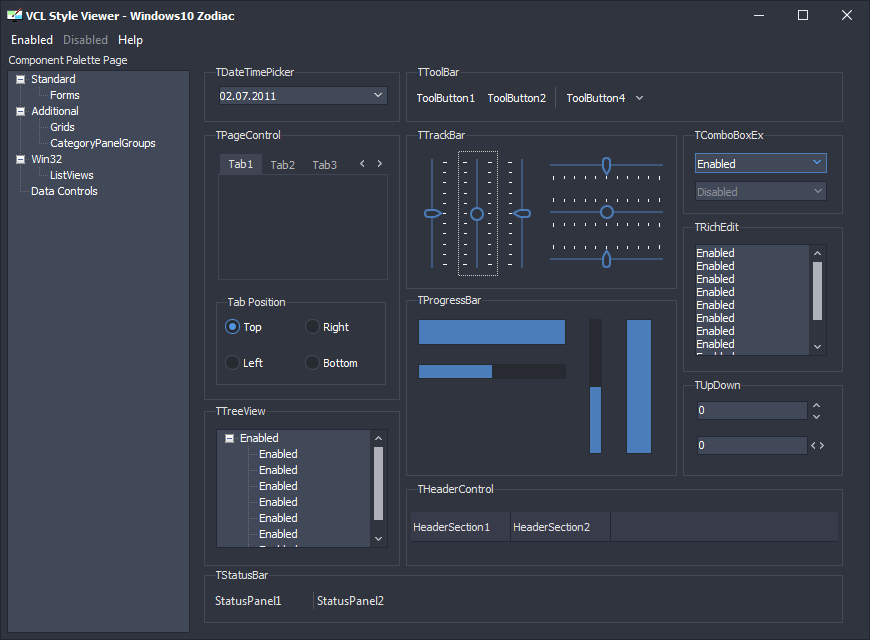Click the rightmost vertical trackbar thumb
This screenshot has width=870, height=640.
coord(522,213)
